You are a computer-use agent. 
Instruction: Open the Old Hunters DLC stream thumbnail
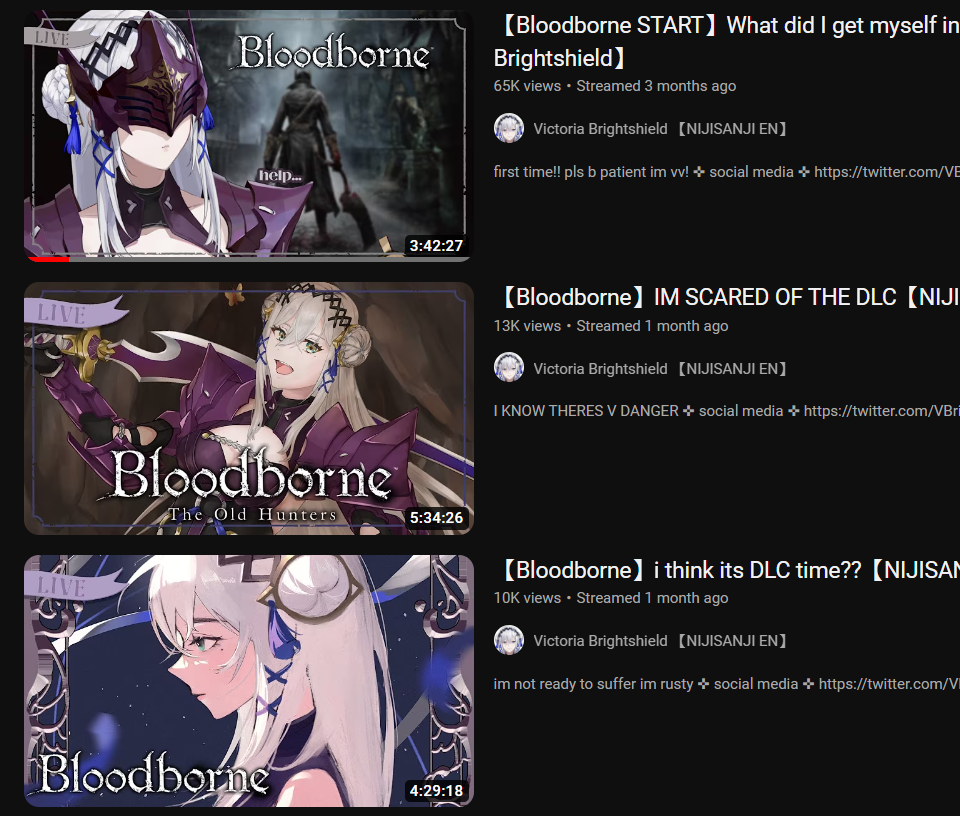click(x=248, y=408)
